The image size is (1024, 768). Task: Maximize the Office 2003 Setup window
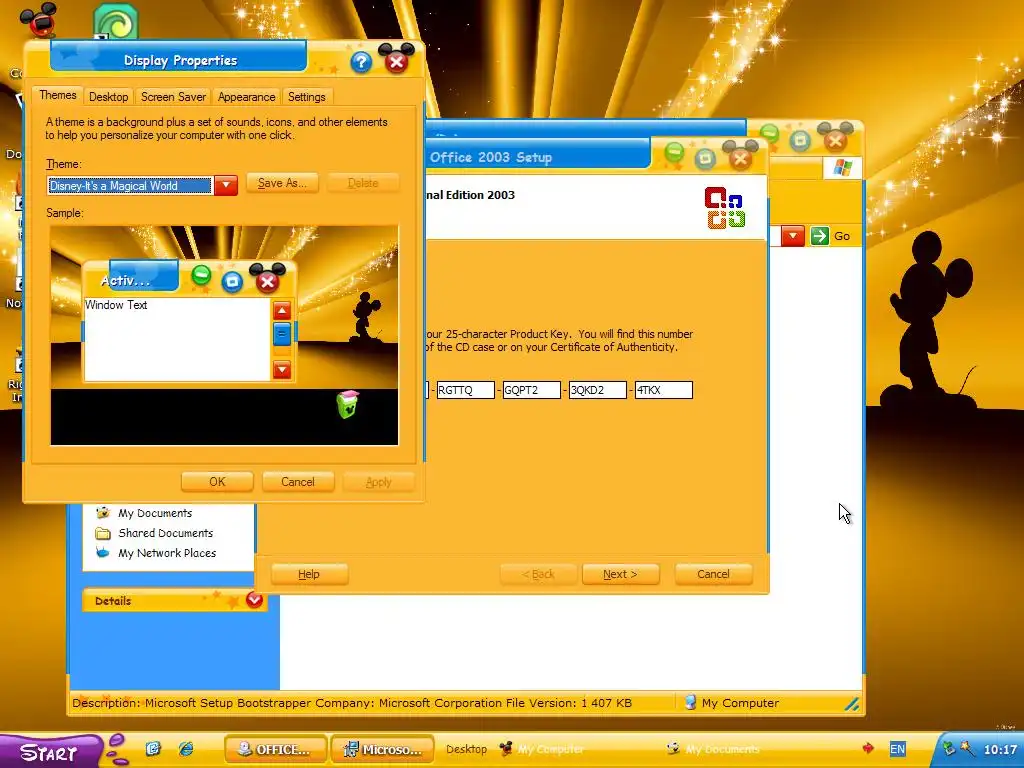705,159
